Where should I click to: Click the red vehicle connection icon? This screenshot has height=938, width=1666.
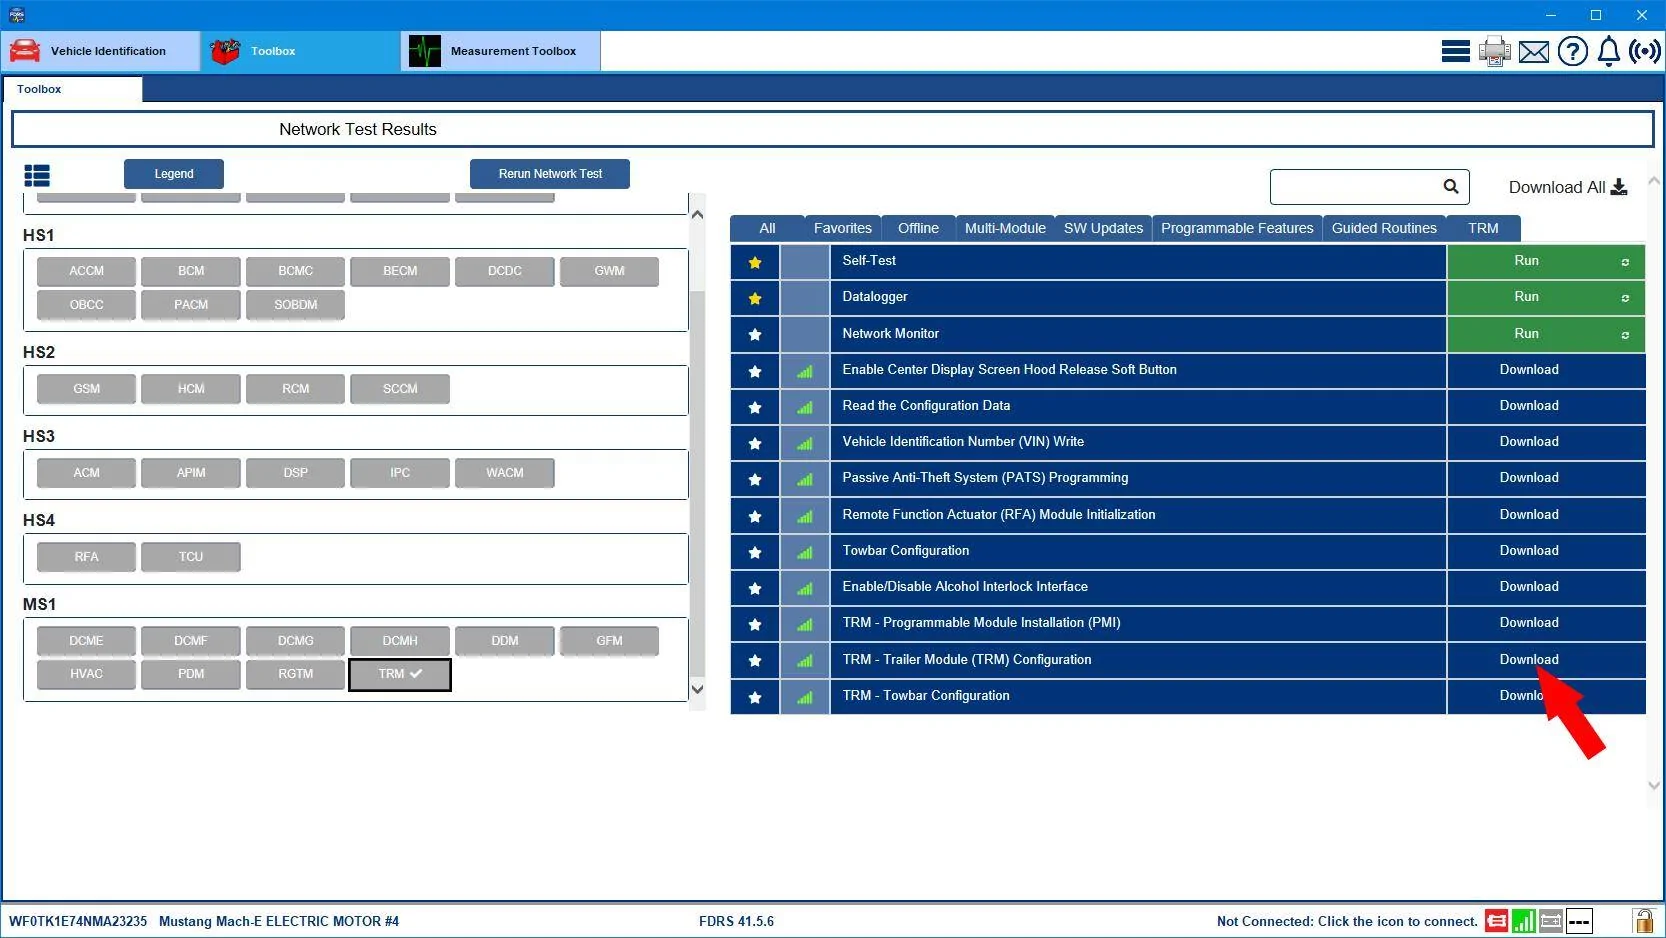[1496, 921]
